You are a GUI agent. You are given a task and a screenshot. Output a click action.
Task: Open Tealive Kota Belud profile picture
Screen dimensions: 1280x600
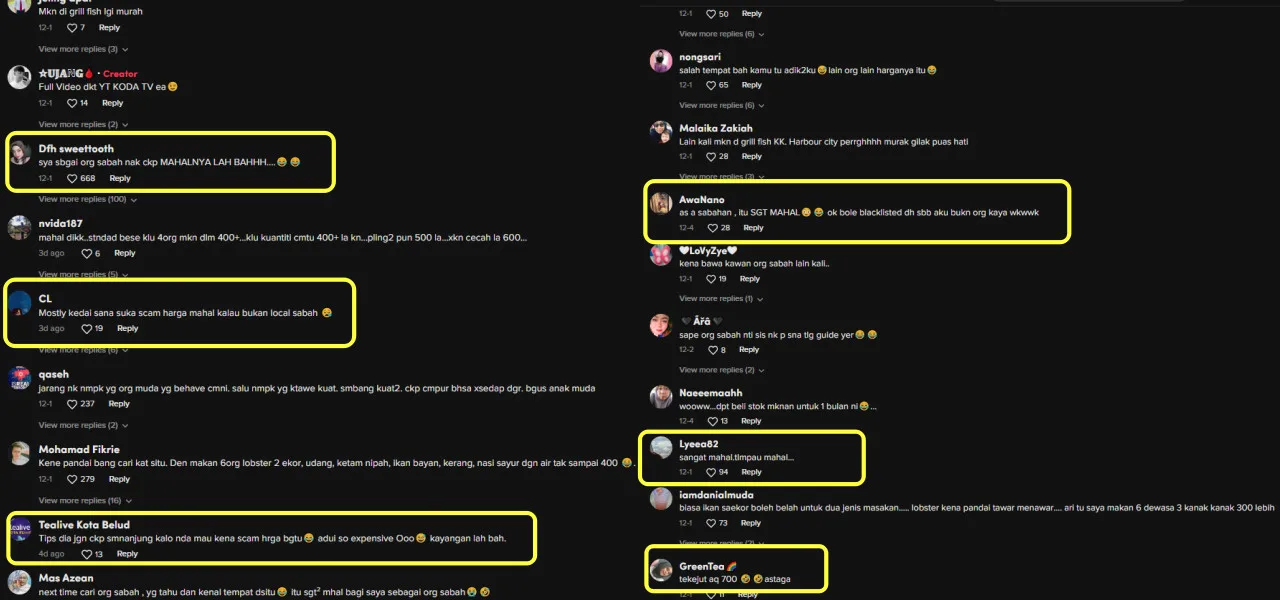[20, 528]
